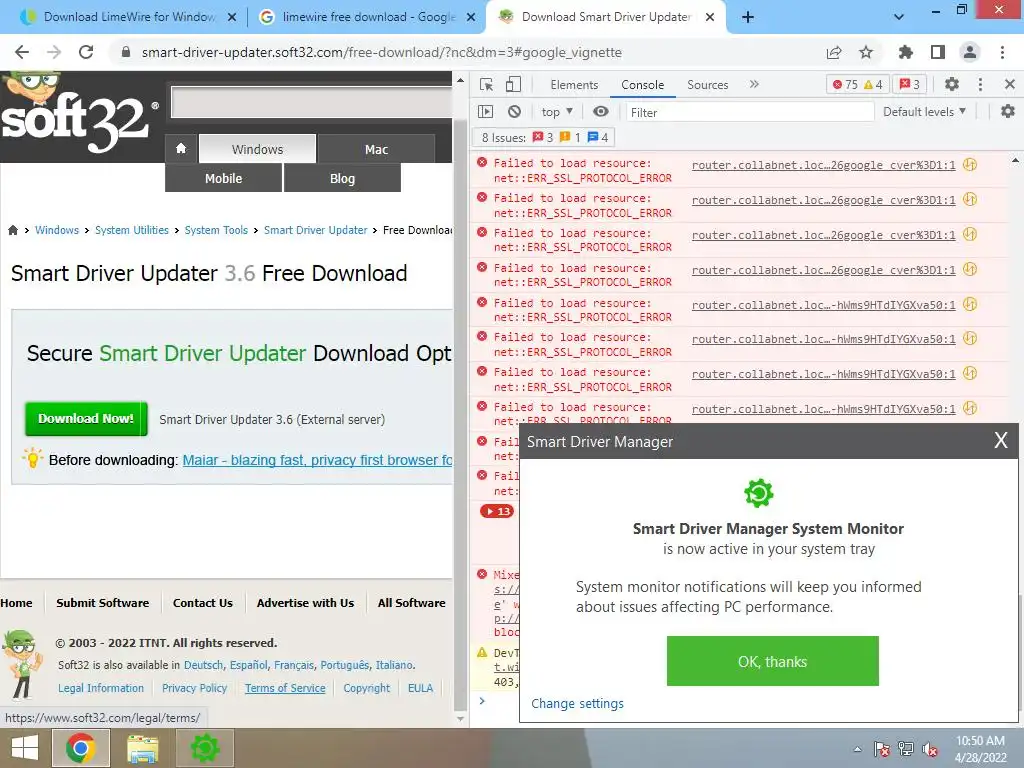Toggle the Chrome side panel icon

[938, 52]
